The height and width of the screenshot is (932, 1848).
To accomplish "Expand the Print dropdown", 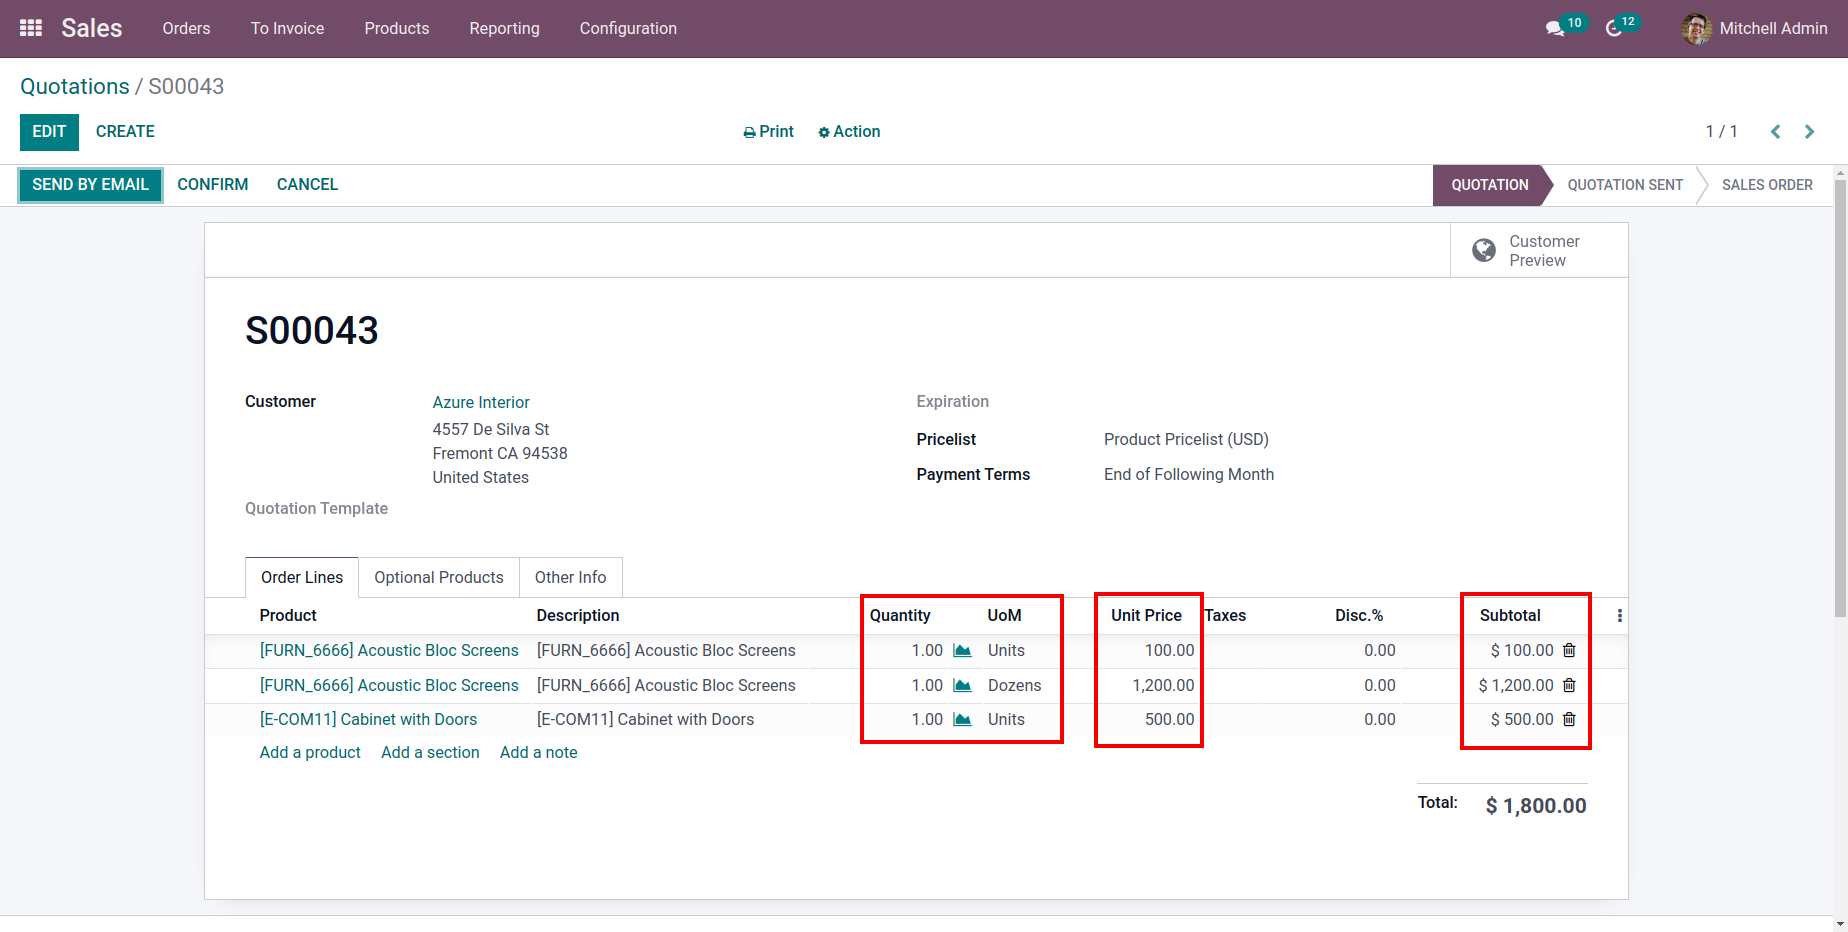I will 768,132.
